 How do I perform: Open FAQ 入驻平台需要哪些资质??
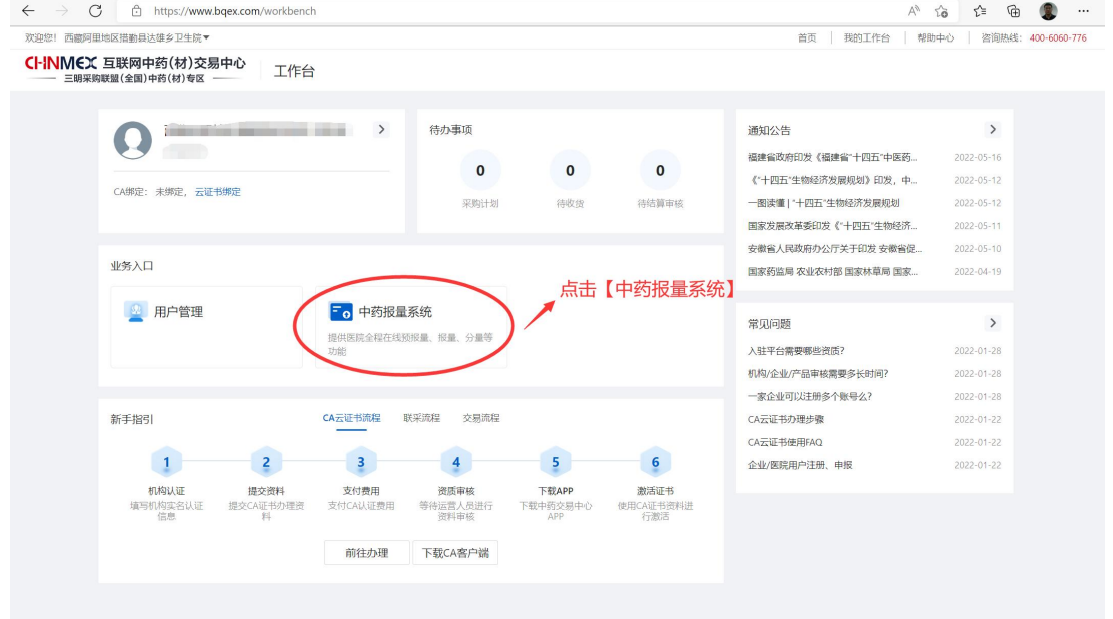coord(796,351)
